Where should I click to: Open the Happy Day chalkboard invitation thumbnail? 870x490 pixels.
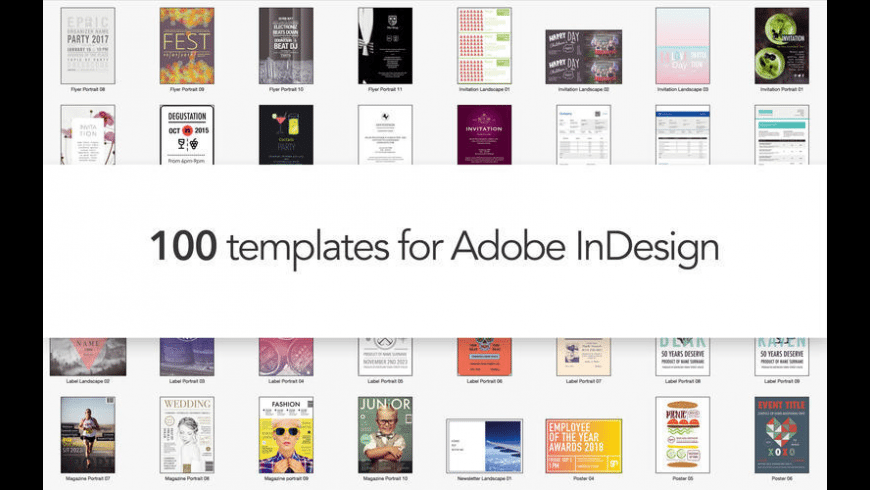[x=584, y=57]
